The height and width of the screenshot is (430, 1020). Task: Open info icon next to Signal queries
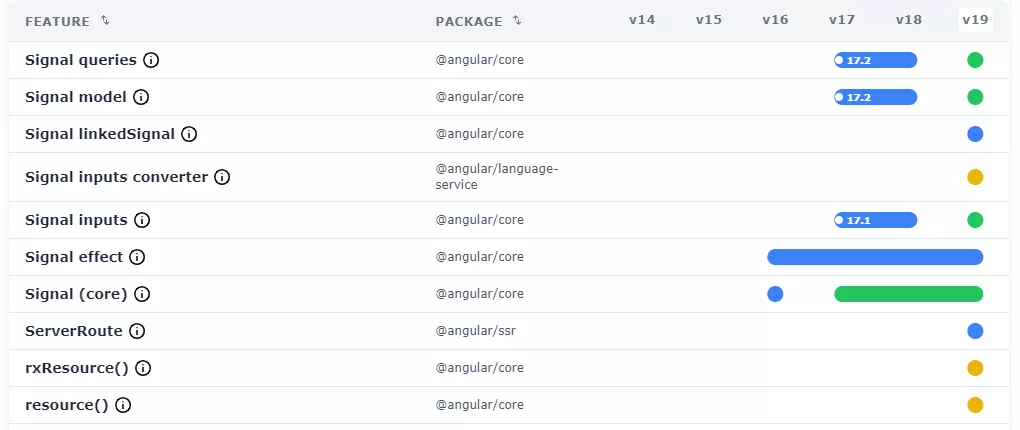[151, 60]
